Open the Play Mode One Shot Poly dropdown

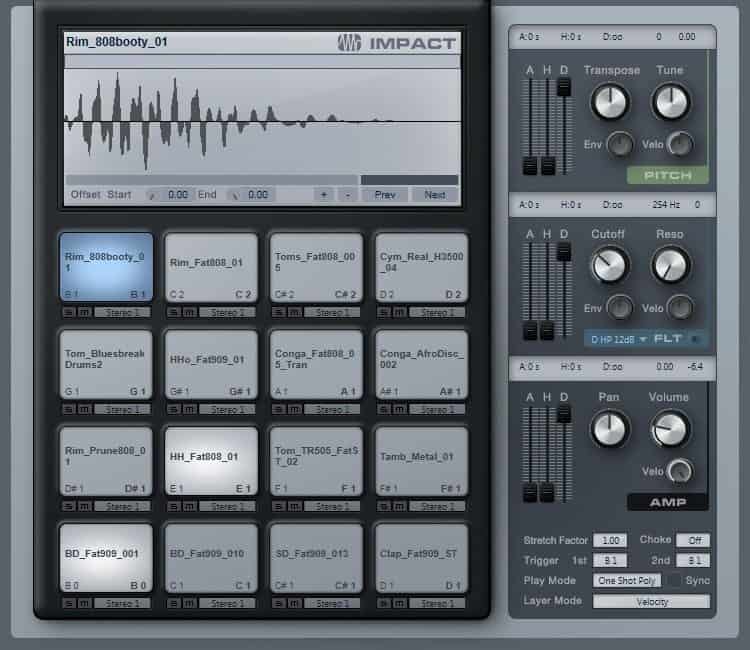[626, 581]
